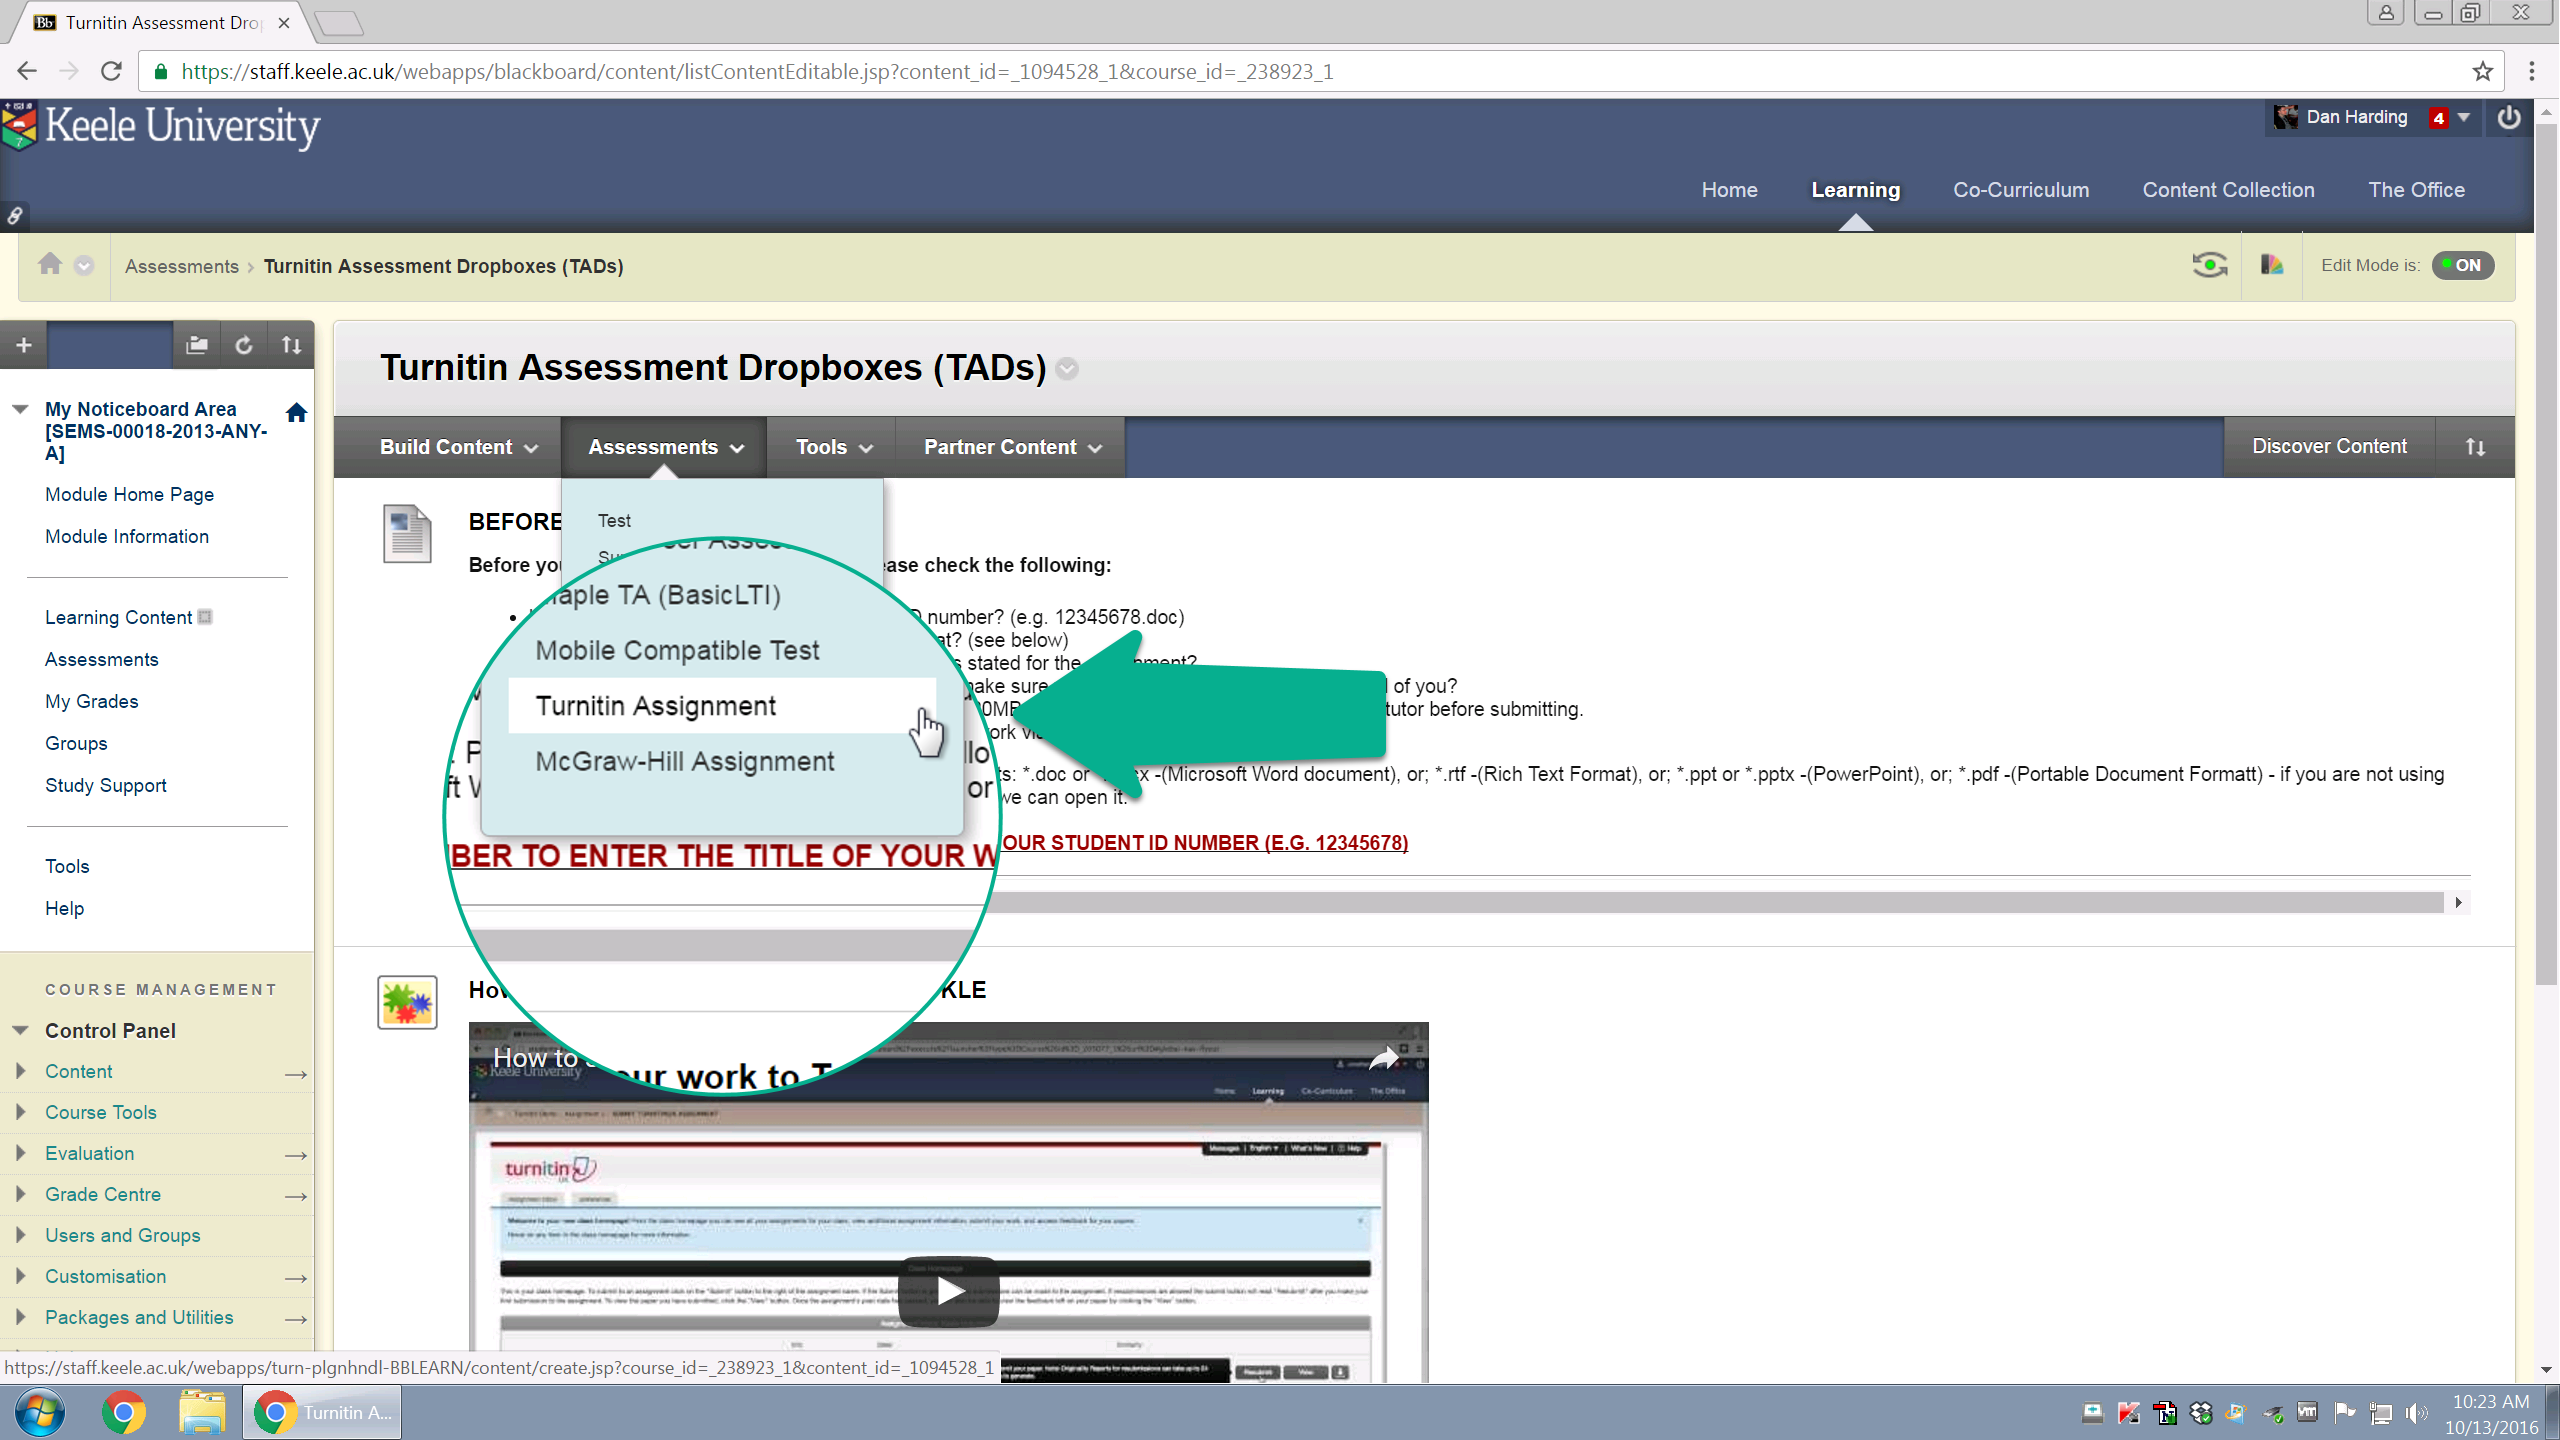The height and width of the screenshot is (1440, 2560).
Task: Click Assessments breadcrumb link
Action: point(182,266)
